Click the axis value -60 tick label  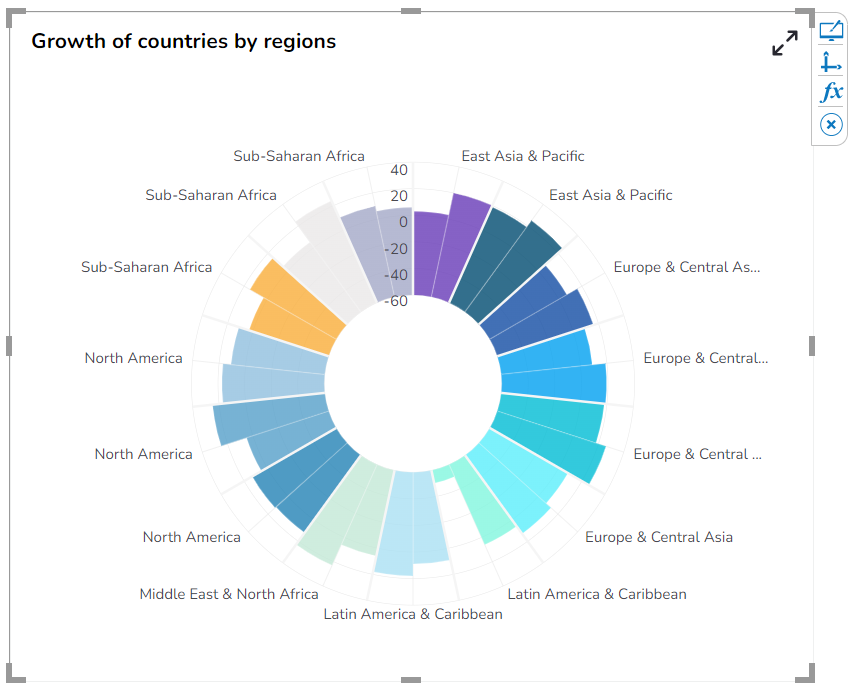click(396, 301)
